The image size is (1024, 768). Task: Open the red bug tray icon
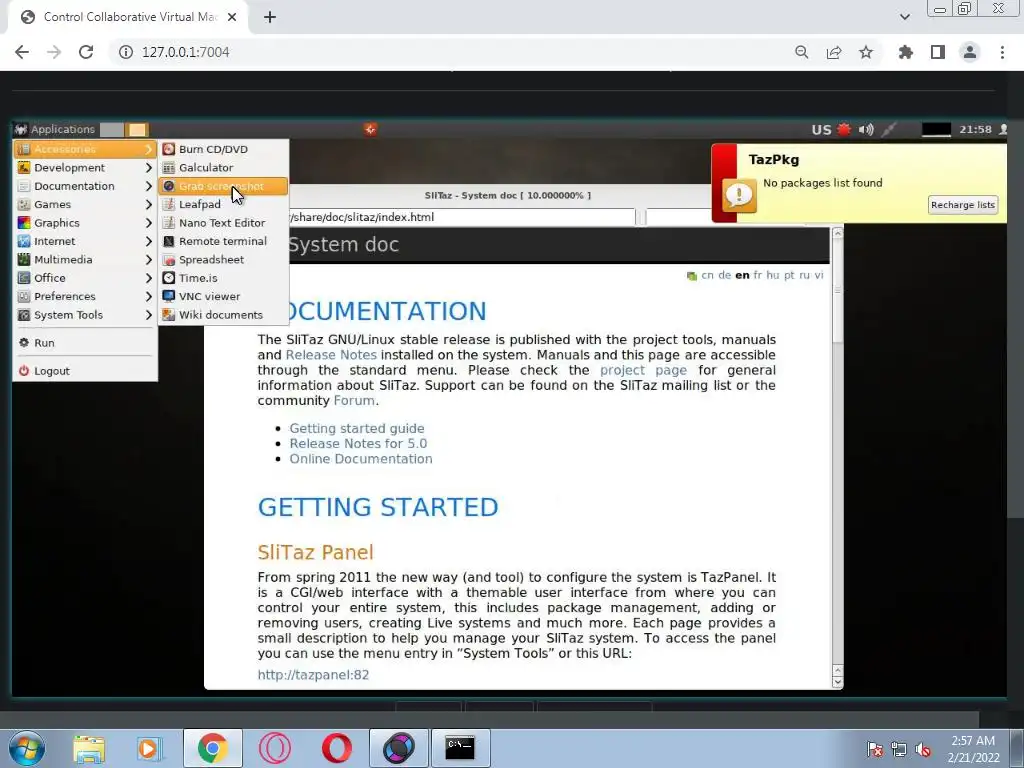[x=844, y=129]
